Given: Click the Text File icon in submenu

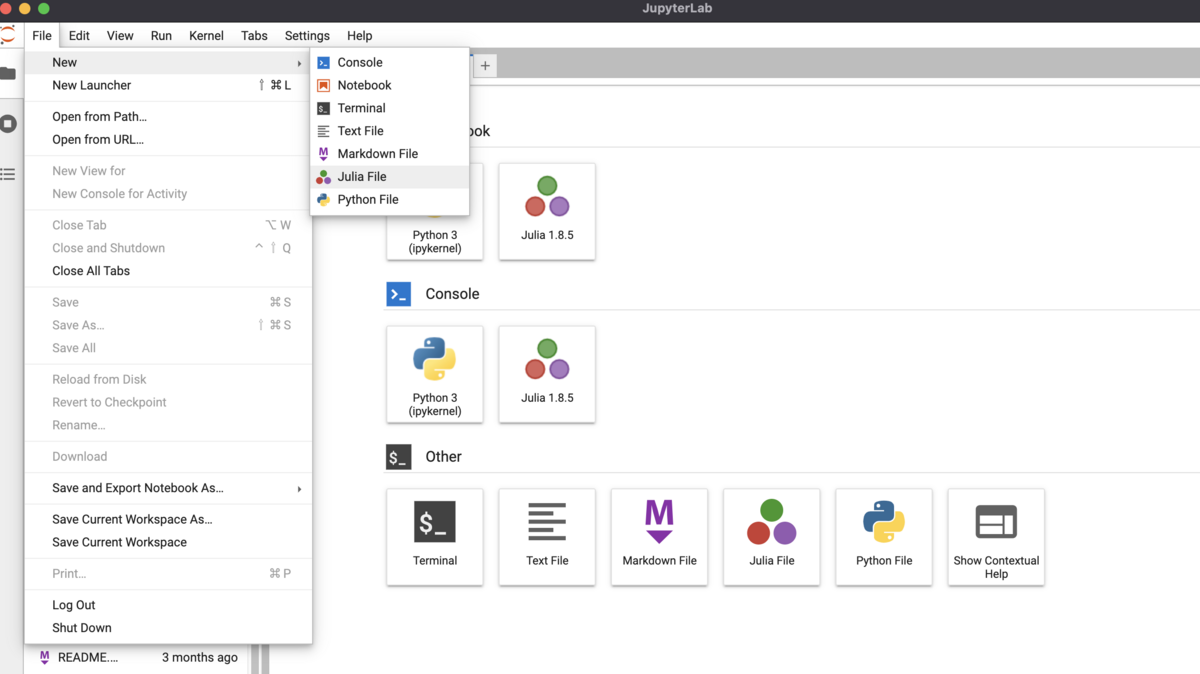Looking at the screenshot, I should (x=323, y=131).
